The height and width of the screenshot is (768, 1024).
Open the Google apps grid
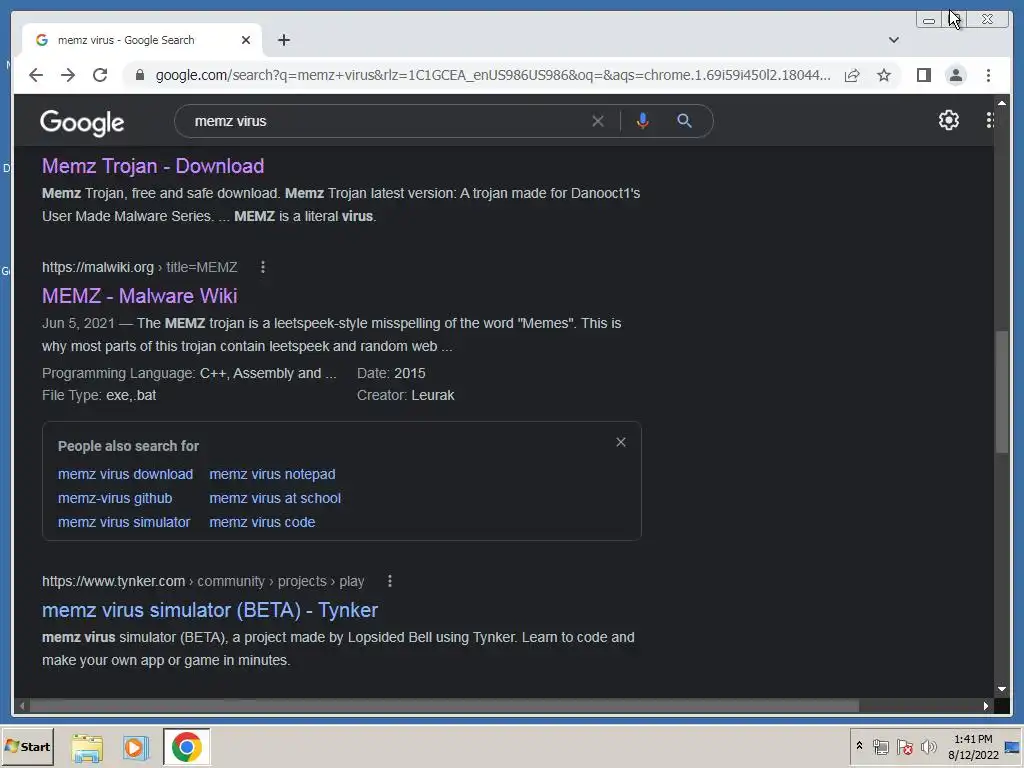pos(989,120)
